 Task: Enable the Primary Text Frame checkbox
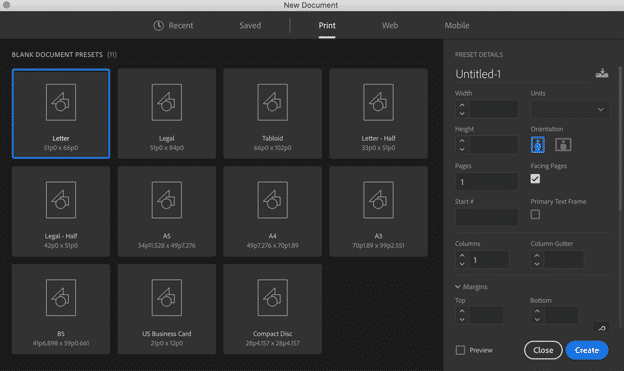click(x=535, y=215)
